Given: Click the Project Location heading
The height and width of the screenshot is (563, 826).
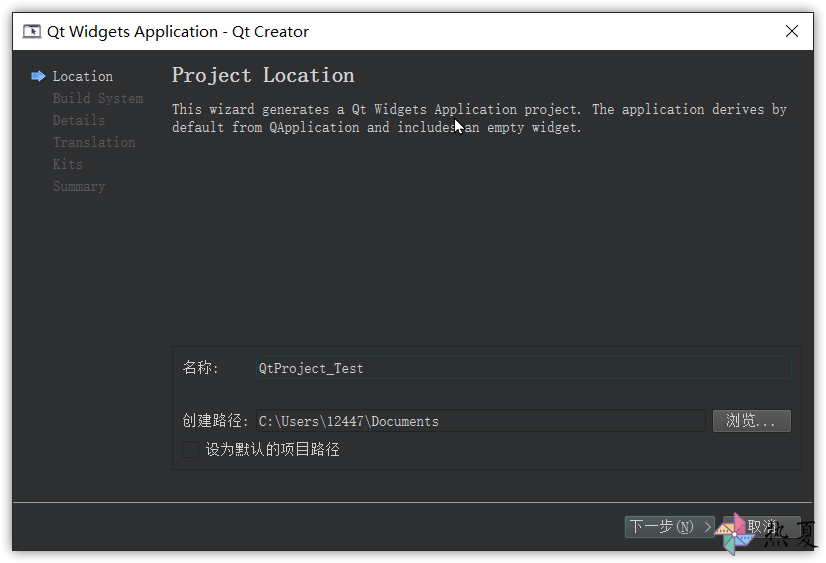Looking at the screenshot, I should pyautogui.click(x=263, y=75).
